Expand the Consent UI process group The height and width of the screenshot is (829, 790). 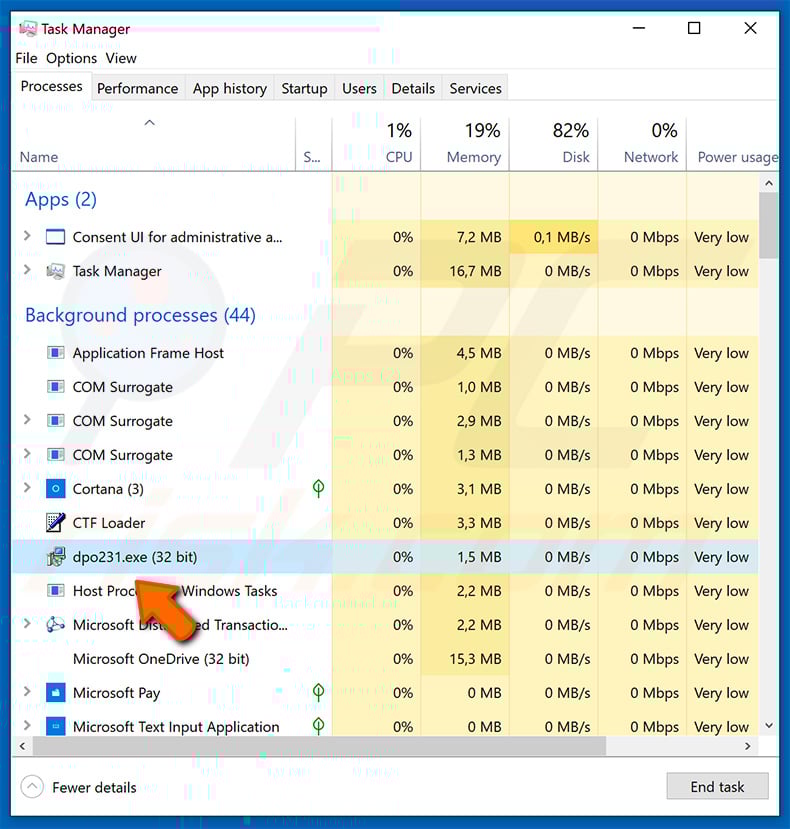click(x=27, y=236)
